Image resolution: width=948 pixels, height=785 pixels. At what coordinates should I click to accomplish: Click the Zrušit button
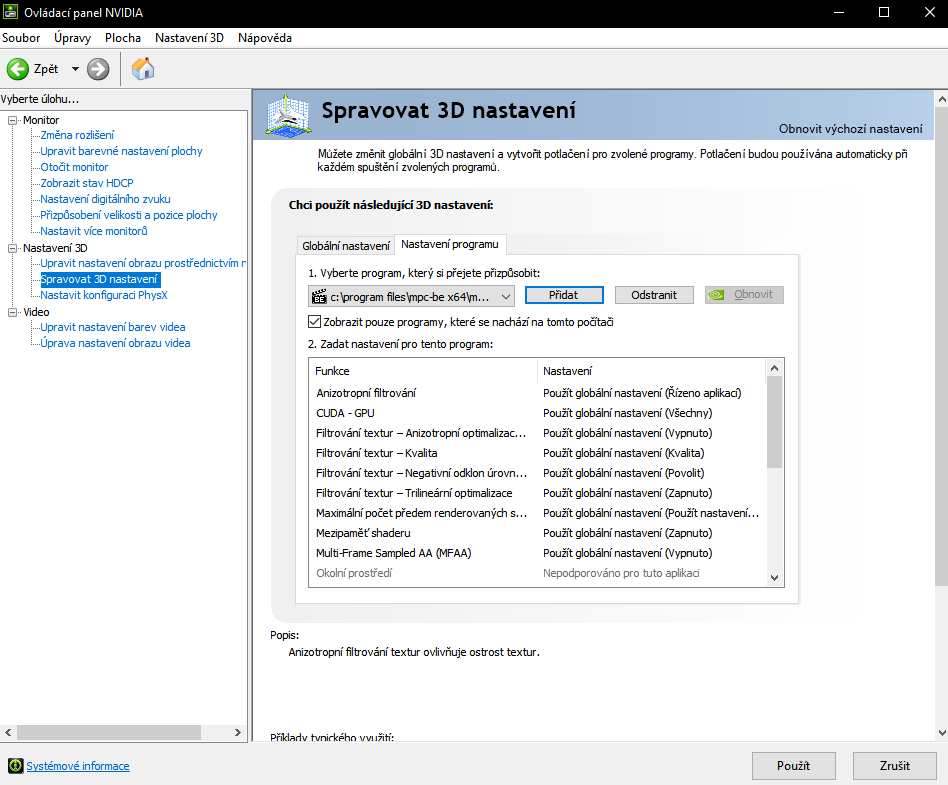(895, 766)
